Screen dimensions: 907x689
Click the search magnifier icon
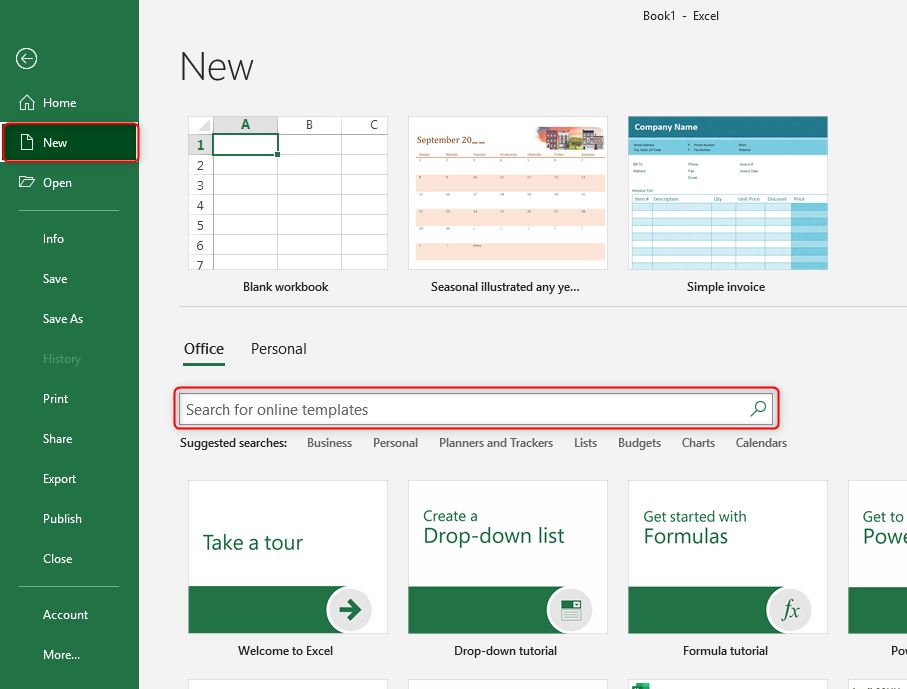click(758, 408)
